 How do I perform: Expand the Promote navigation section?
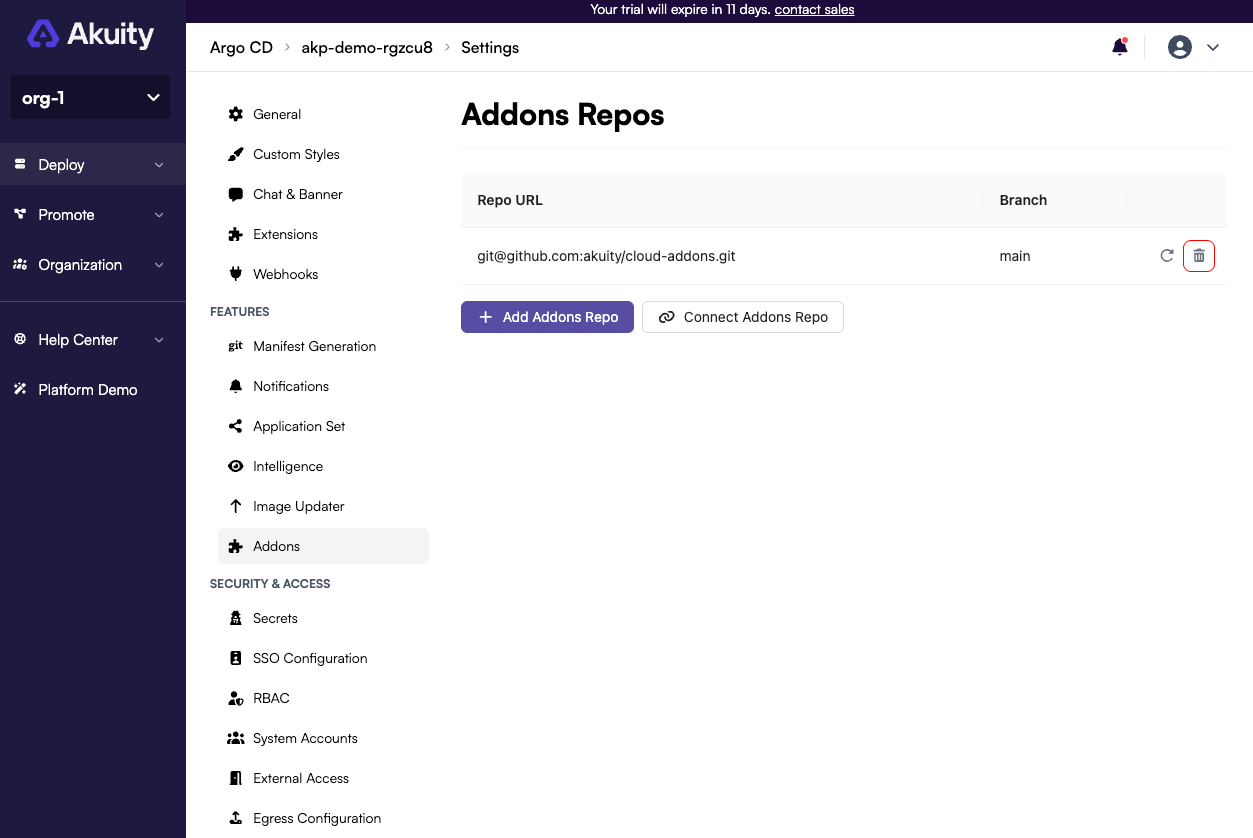(92, 214)
